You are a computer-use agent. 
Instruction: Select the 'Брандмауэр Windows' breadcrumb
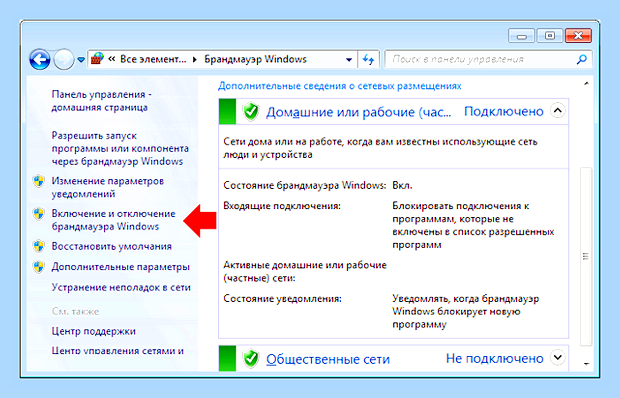click(x=255, y=59)
